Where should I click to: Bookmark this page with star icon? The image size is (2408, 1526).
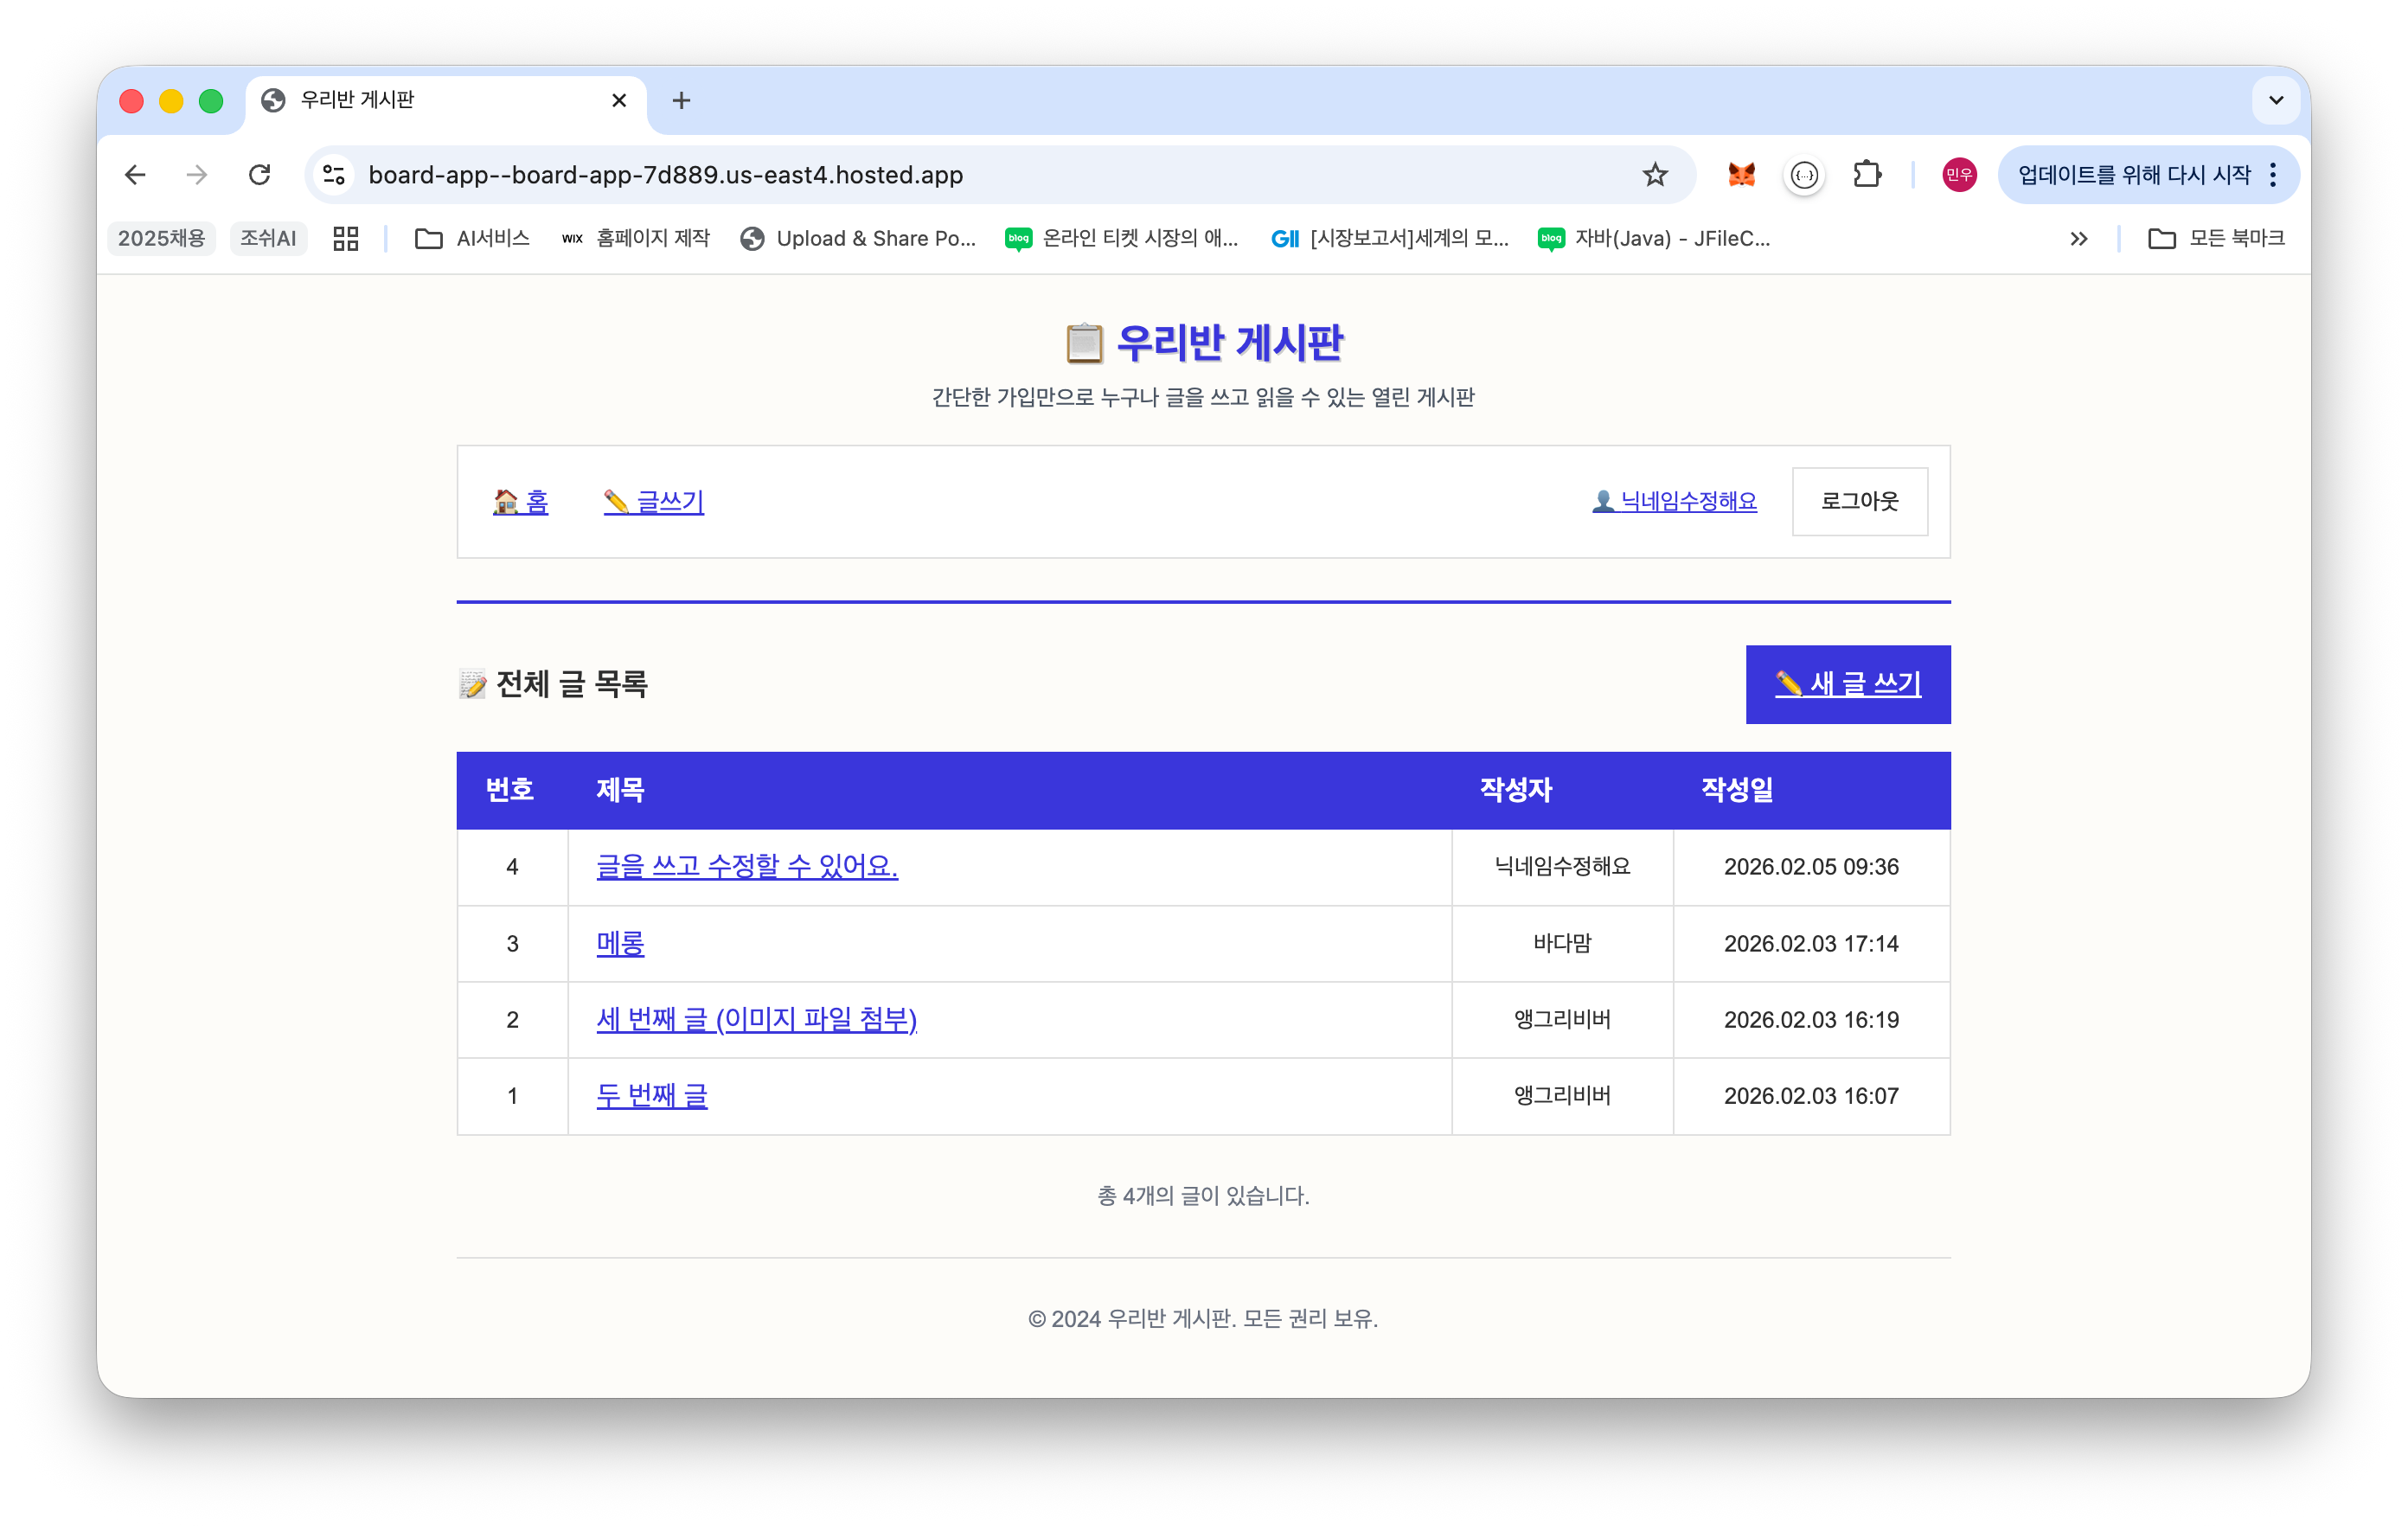pyautogui.click(x=1655, y=175)
